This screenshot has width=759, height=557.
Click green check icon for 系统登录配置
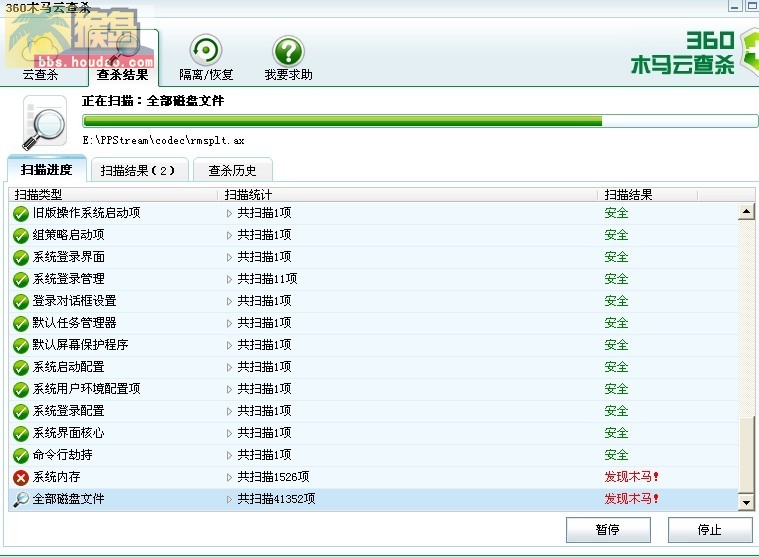click(21, 412)
